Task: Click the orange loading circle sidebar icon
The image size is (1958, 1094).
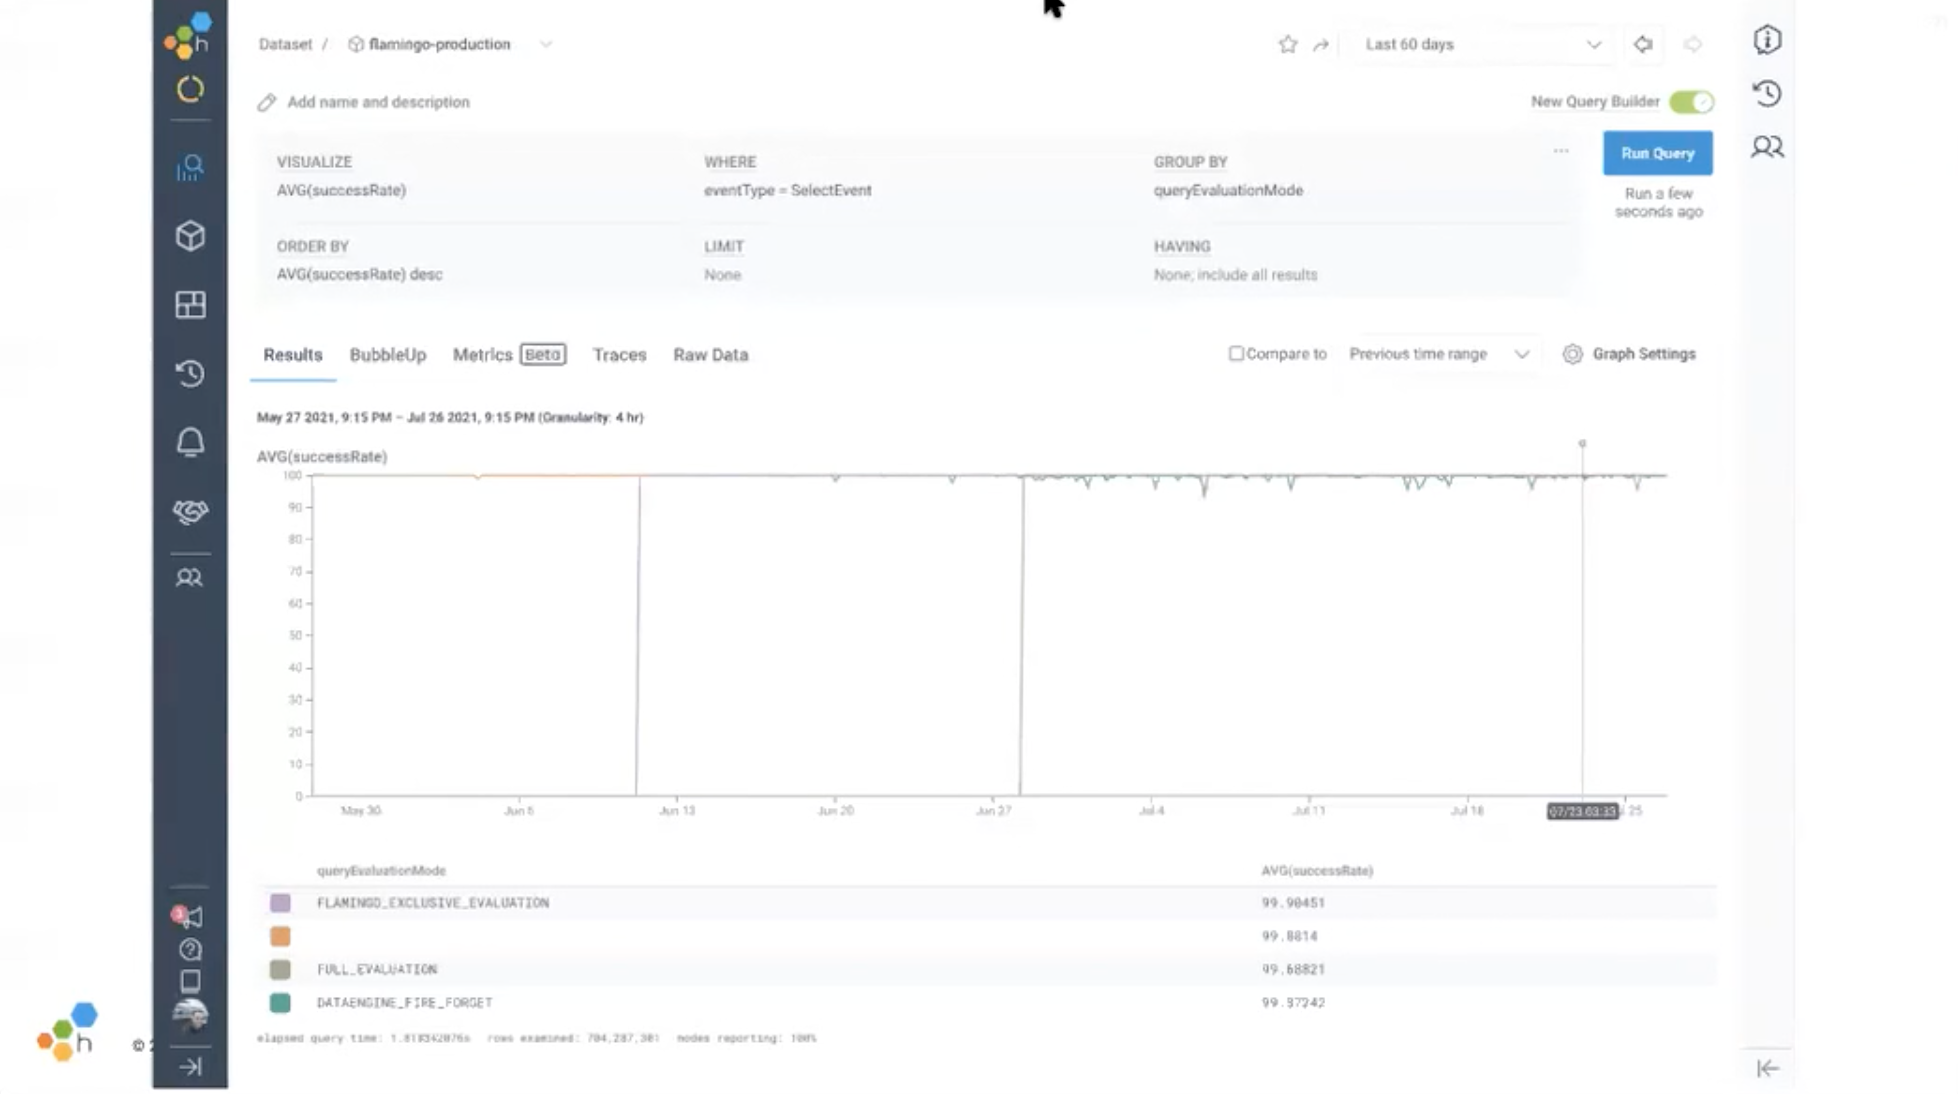Action: (190, 90)
